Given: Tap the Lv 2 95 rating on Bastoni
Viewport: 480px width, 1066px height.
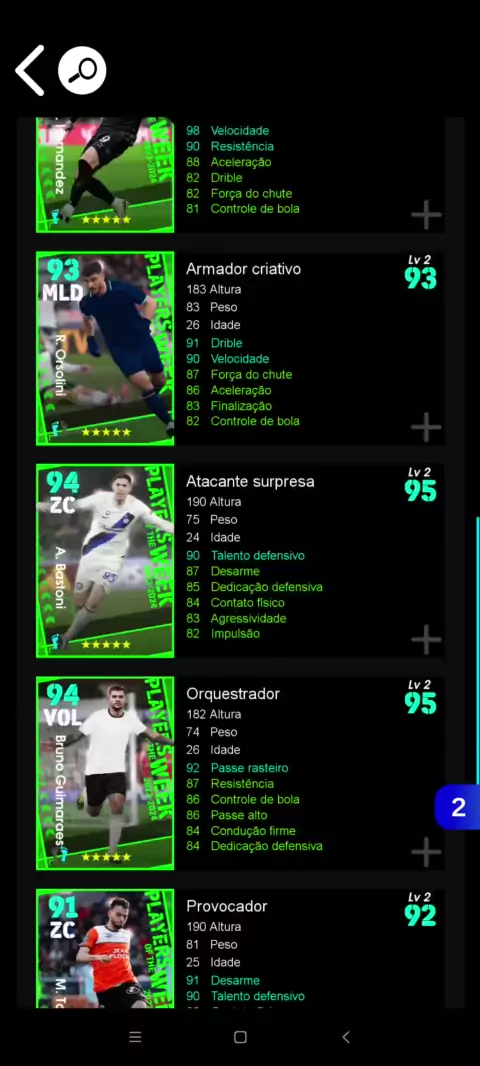Looking at the screenshot, I should pos(420,485).
